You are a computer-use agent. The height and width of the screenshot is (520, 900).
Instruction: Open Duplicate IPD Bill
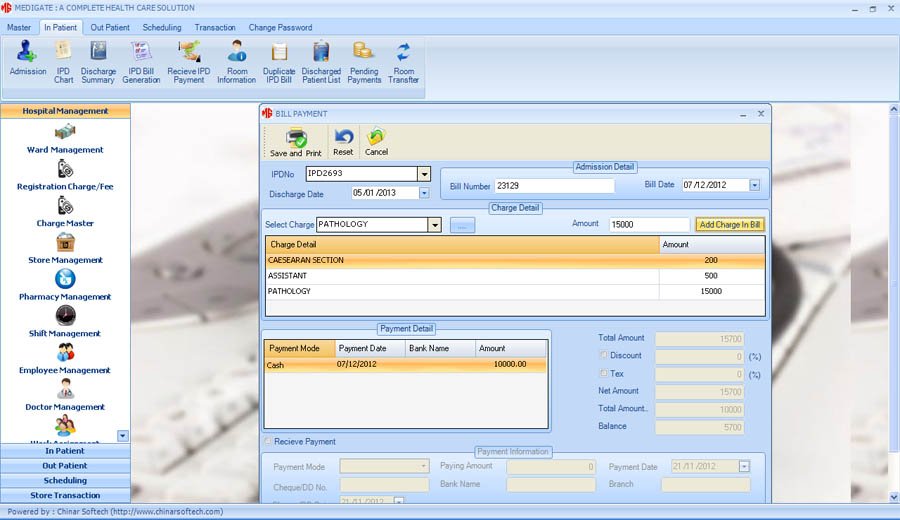279,62
